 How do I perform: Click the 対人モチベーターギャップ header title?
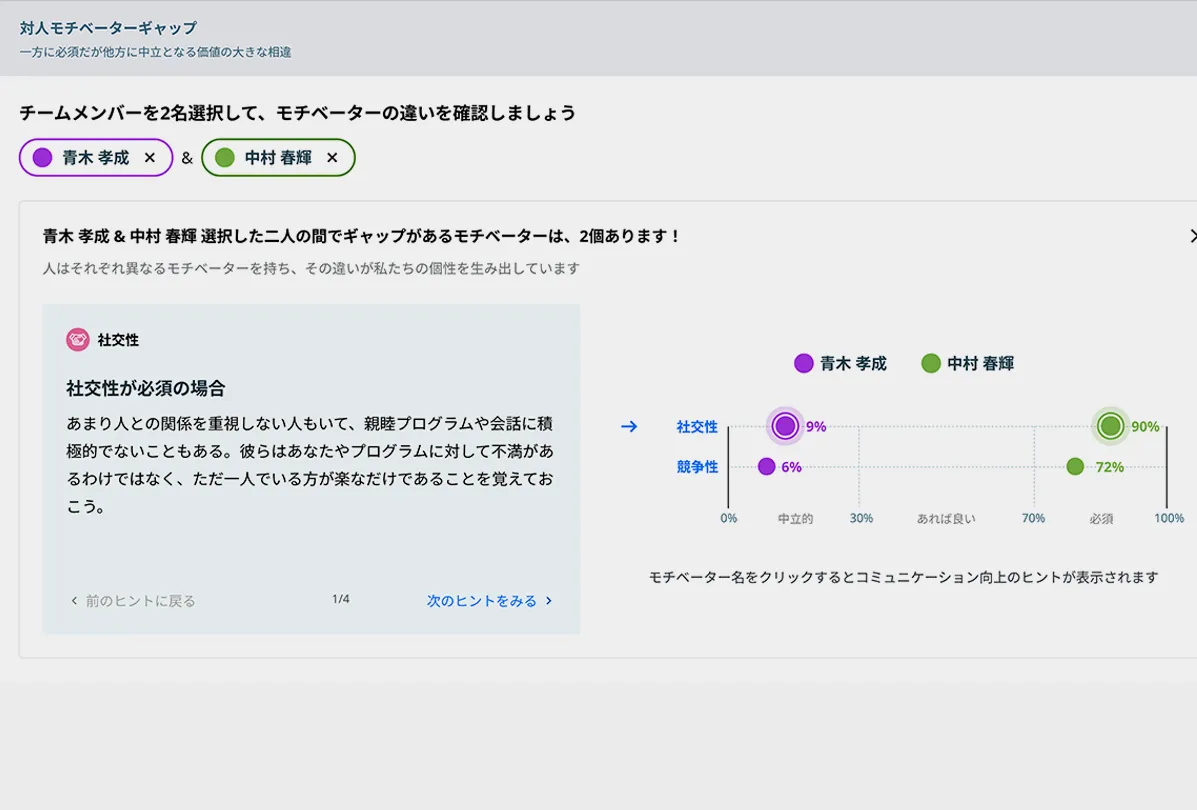[104, 29]
